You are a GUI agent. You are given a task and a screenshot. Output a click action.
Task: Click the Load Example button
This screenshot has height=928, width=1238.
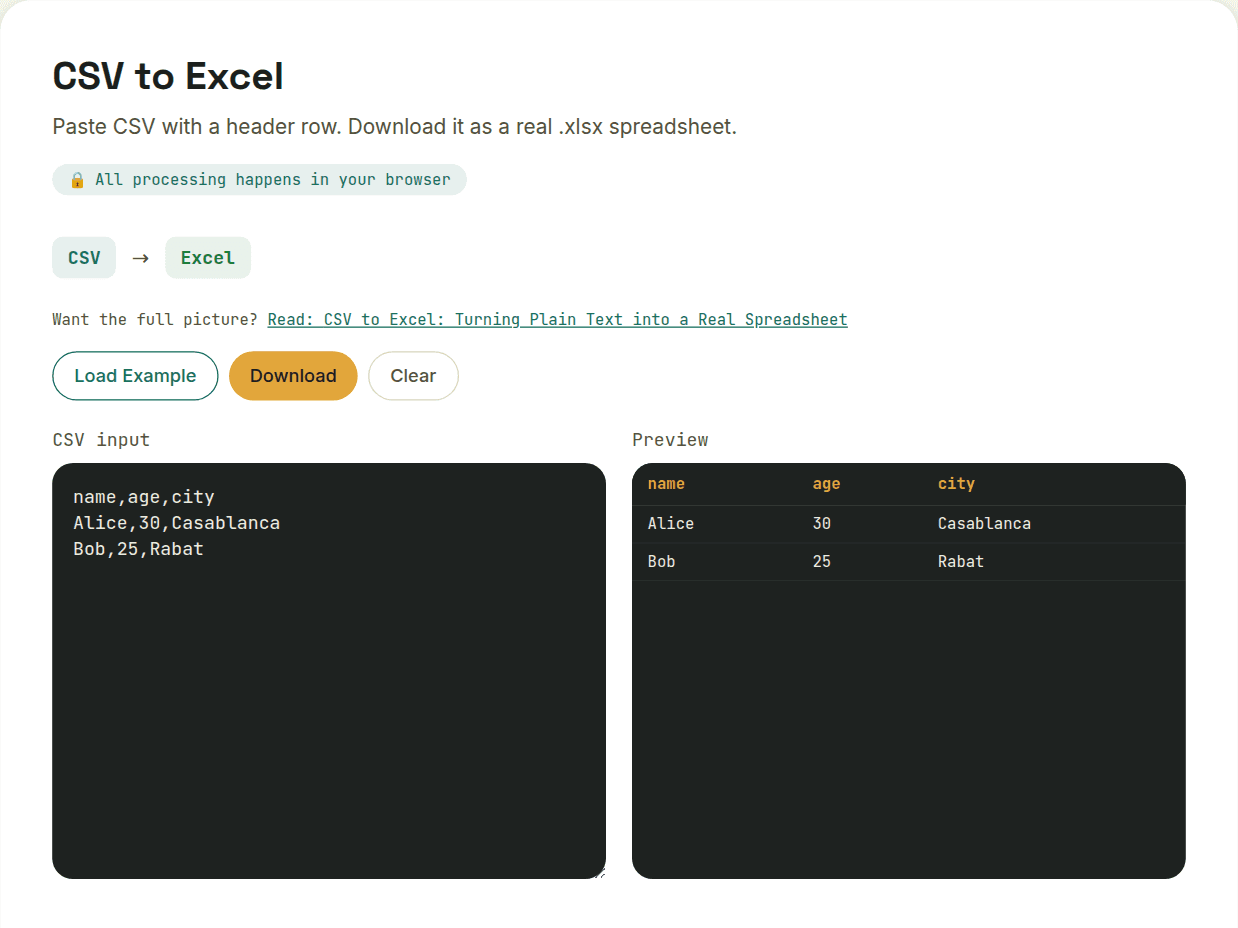[135, 376]
